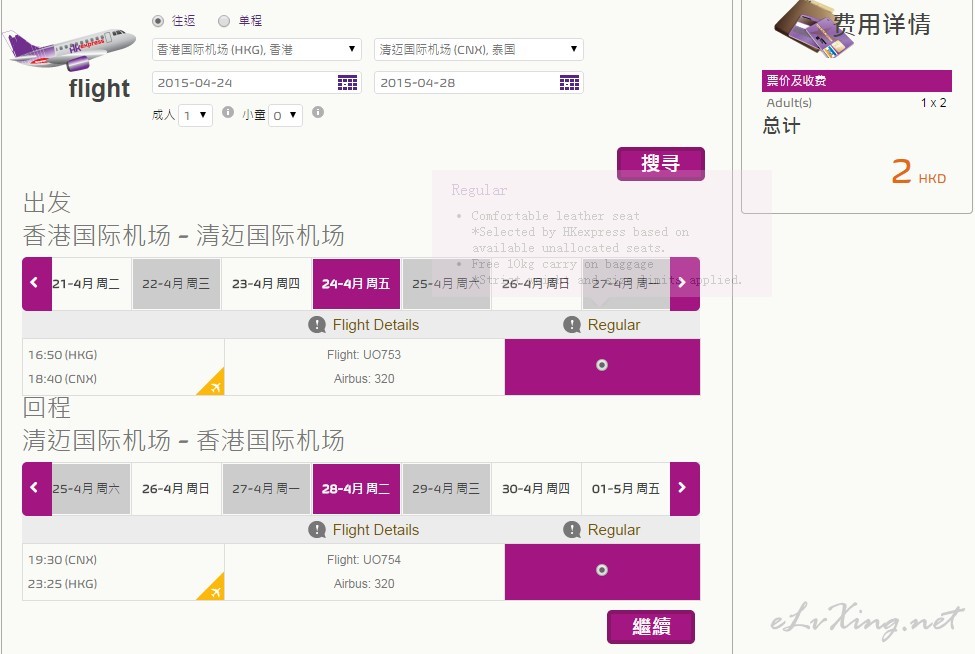Screen dimensions: 975x654
Task: Select return date tab 29-4月 周三
Action: (446, 489)
